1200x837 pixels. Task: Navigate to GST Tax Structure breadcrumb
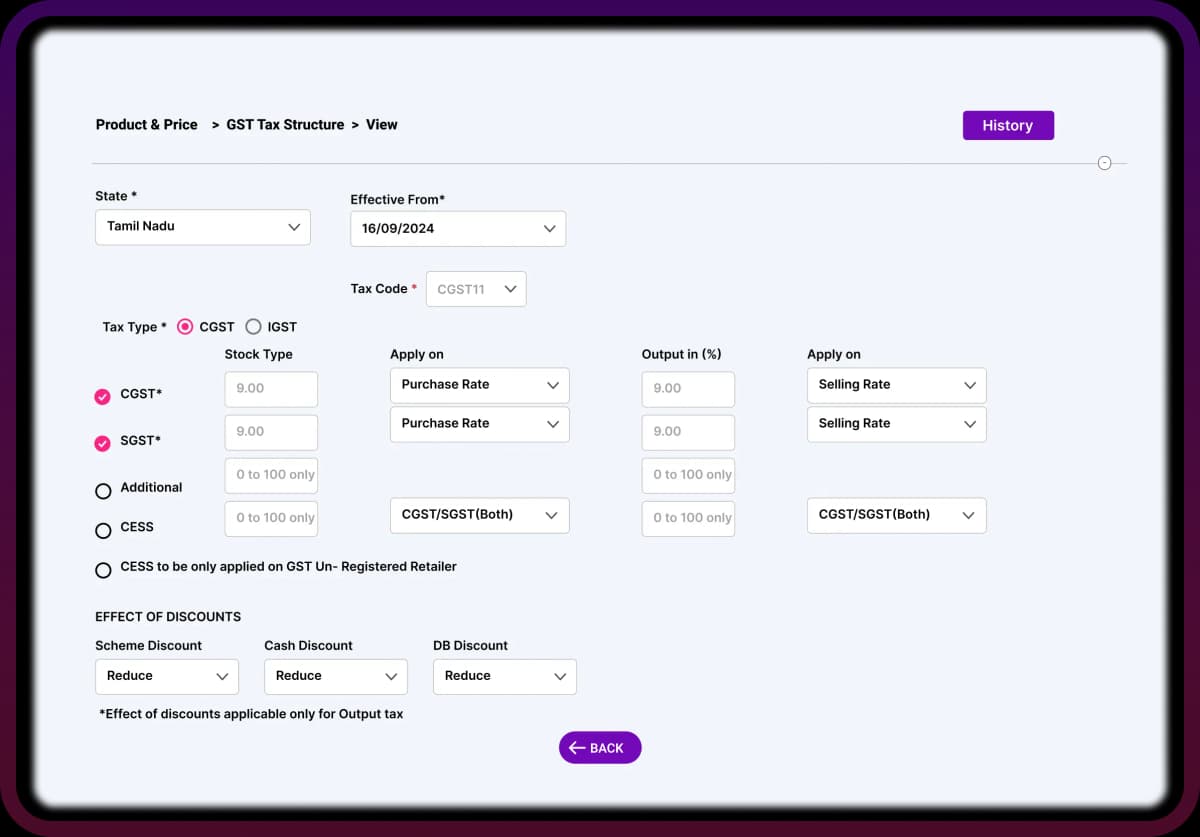pyautogui.click(x=285, y=125)
